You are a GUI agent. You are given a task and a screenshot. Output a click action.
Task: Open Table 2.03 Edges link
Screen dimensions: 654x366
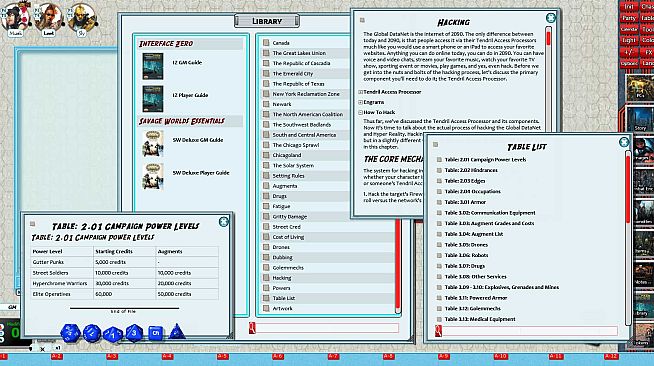[x=465, y=181]
